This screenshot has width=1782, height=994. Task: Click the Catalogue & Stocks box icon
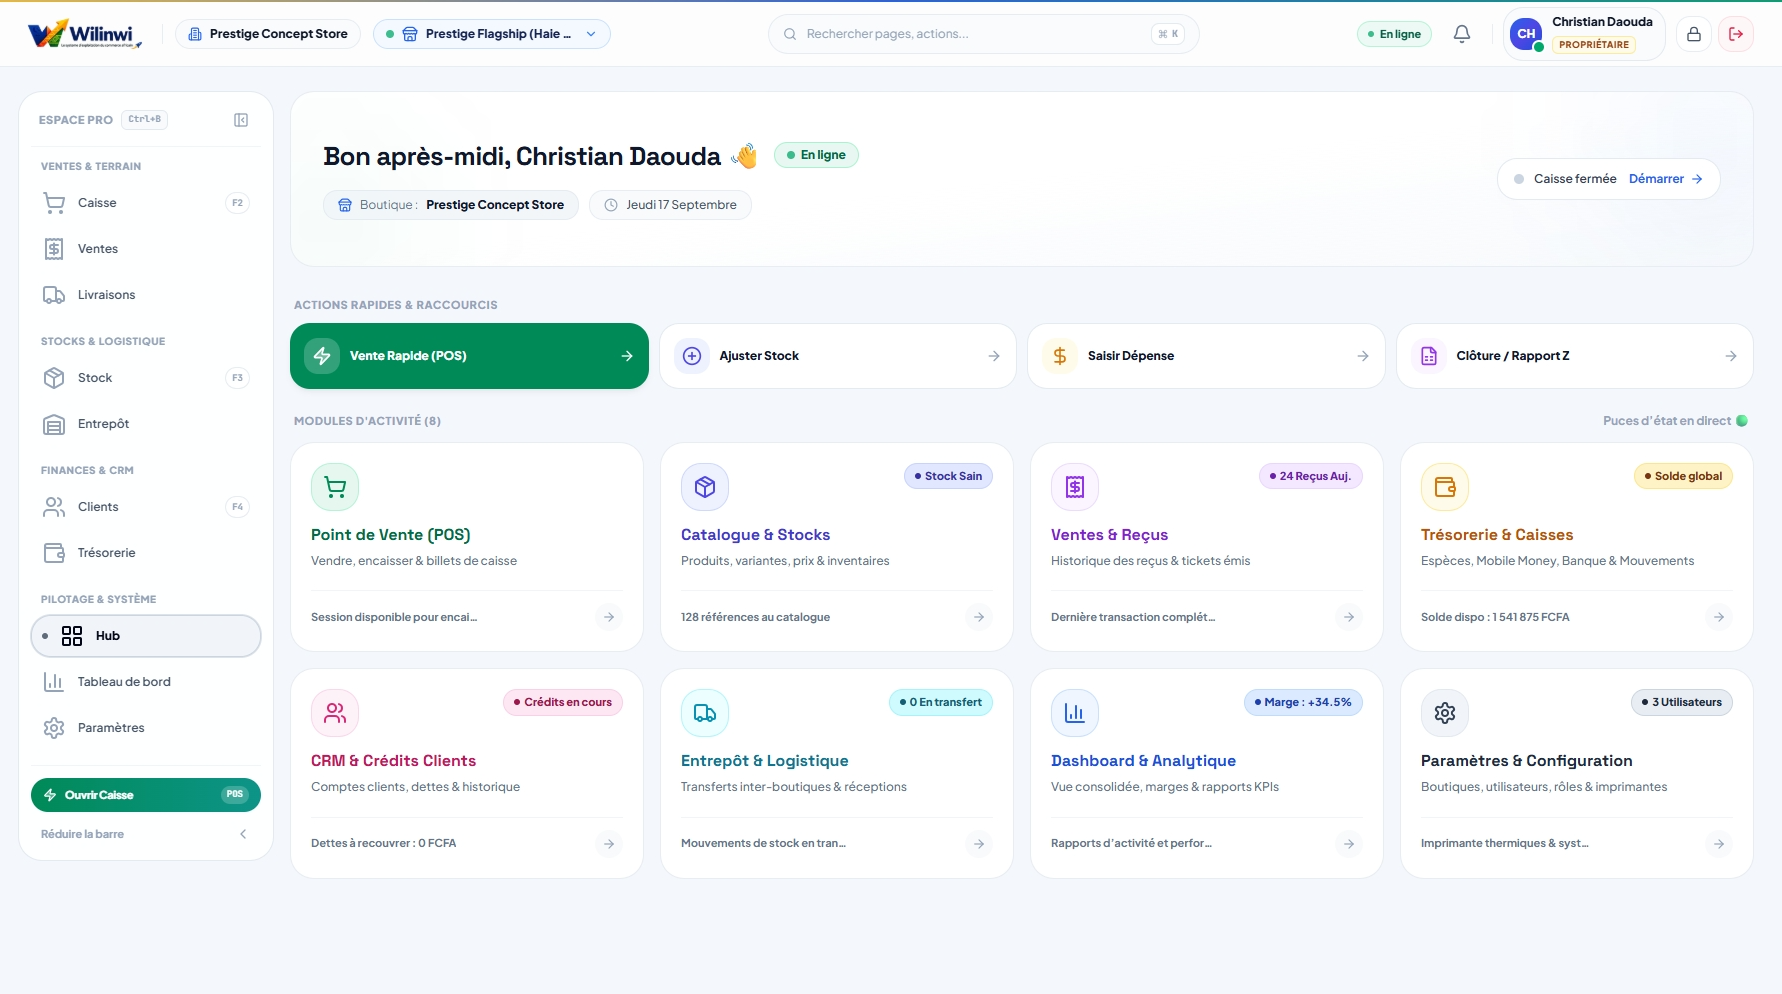click(x=705, y=487)
